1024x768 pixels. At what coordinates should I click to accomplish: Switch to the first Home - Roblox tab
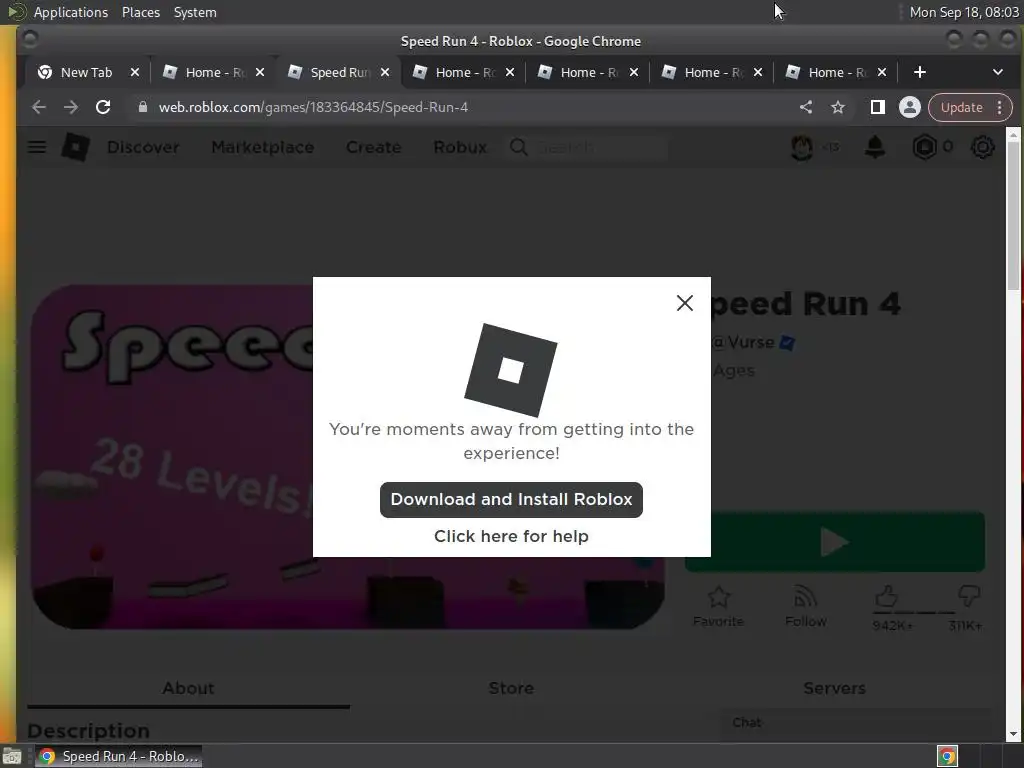[x=204, y=72]
